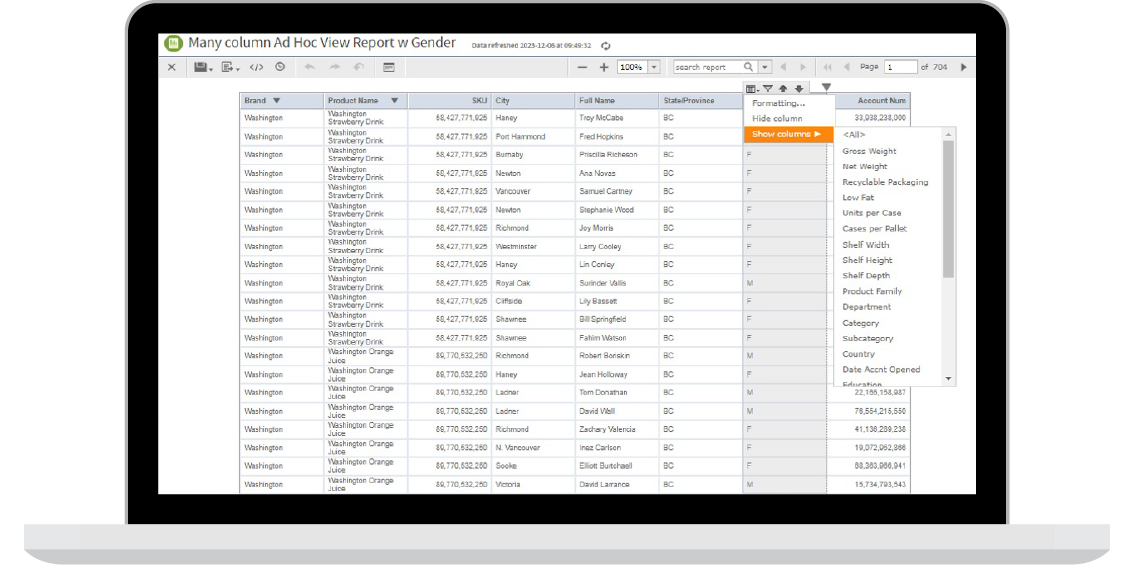Click the filter arrow above Account Num column
The height and width of the screenshot is (565, 1125).
(x=827, y=87)
